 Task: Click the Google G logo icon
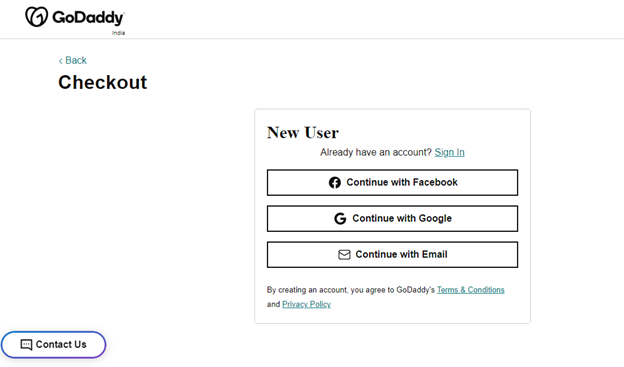[340, 219]
